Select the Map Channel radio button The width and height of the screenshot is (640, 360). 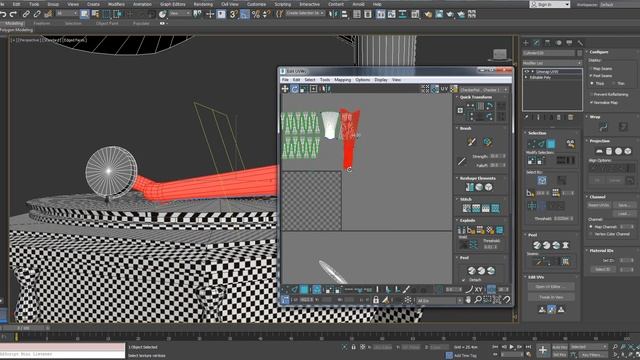coord(591,227)
